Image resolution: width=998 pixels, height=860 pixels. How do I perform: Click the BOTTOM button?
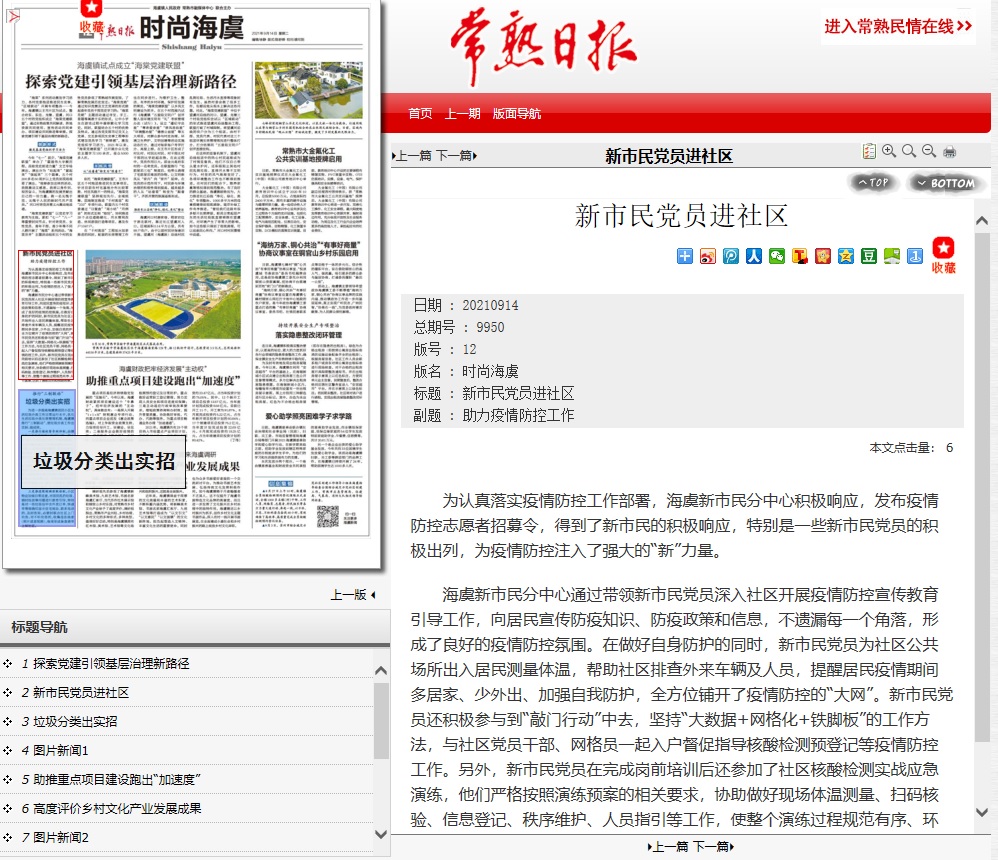tap(946, 183)
